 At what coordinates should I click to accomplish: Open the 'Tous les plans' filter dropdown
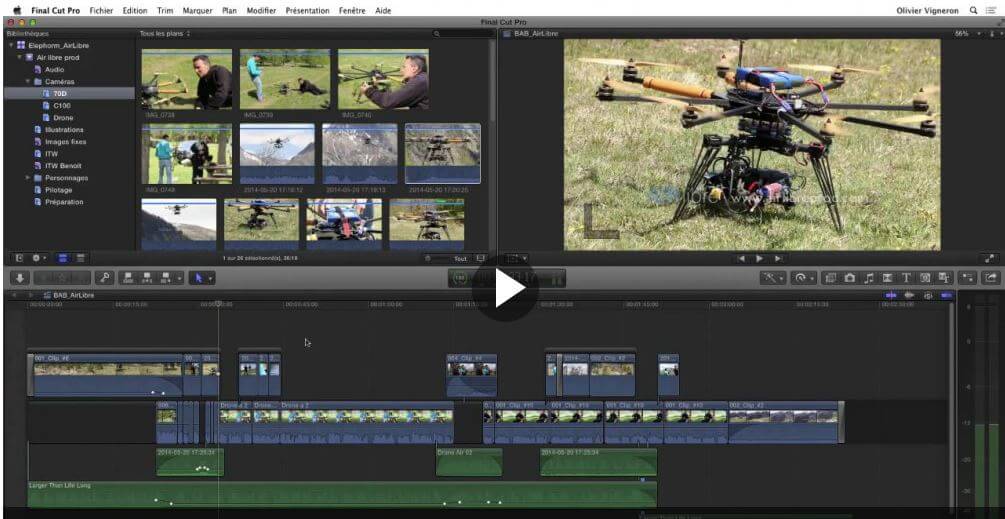coord(164,33)
